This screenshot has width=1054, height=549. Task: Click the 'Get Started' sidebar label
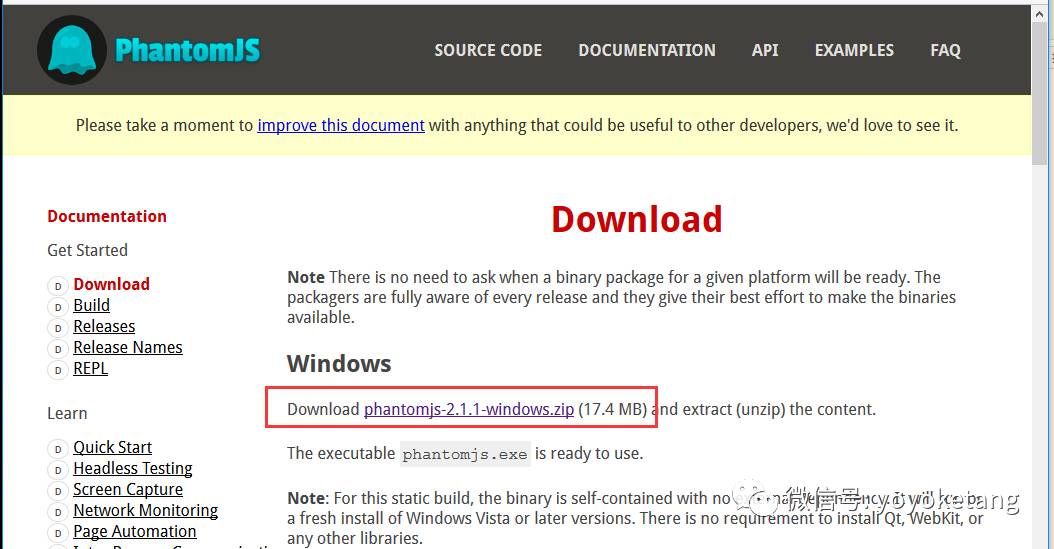click(87, 250)
